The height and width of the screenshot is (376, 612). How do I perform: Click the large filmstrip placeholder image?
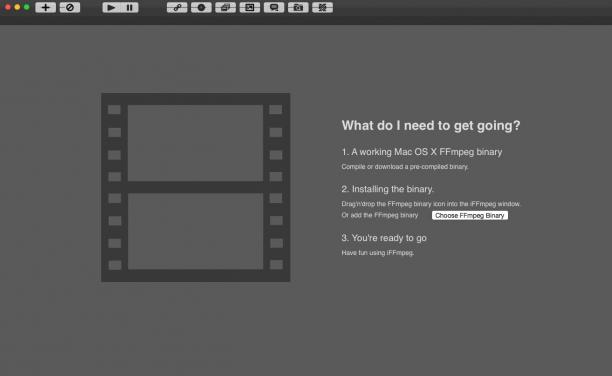pos(196,187)
